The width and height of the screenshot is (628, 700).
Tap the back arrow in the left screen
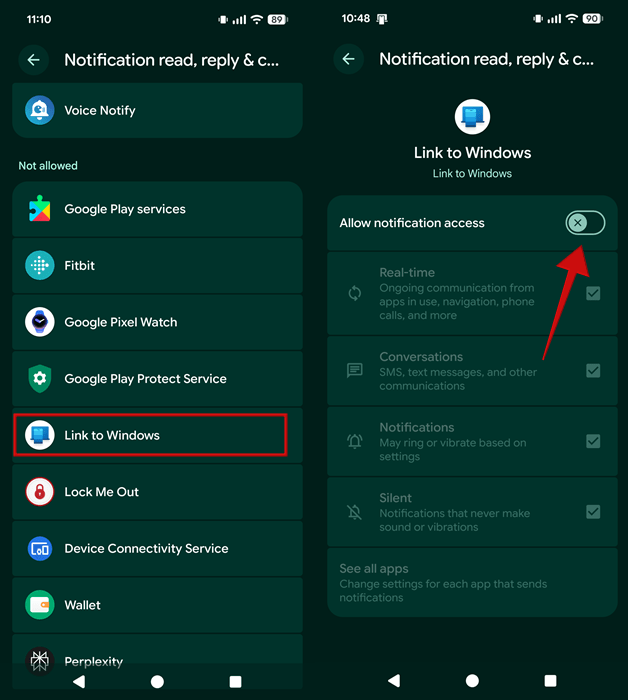[34, 60]
